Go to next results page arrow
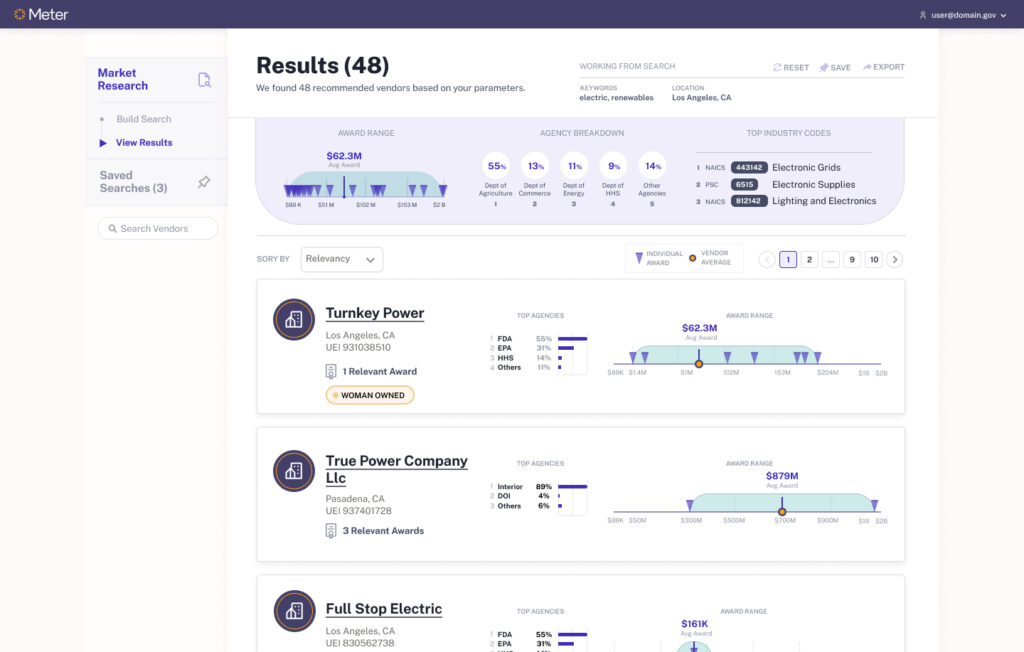 pyautogui.click(x=895, y=260)
